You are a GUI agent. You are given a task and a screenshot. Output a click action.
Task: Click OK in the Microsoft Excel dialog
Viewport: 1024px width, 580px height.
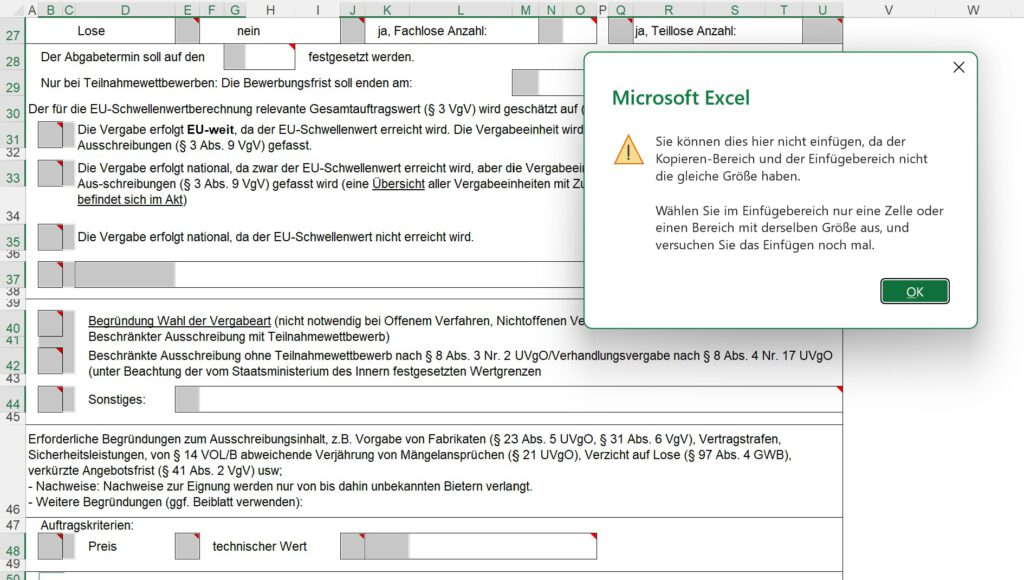point(914,291)
